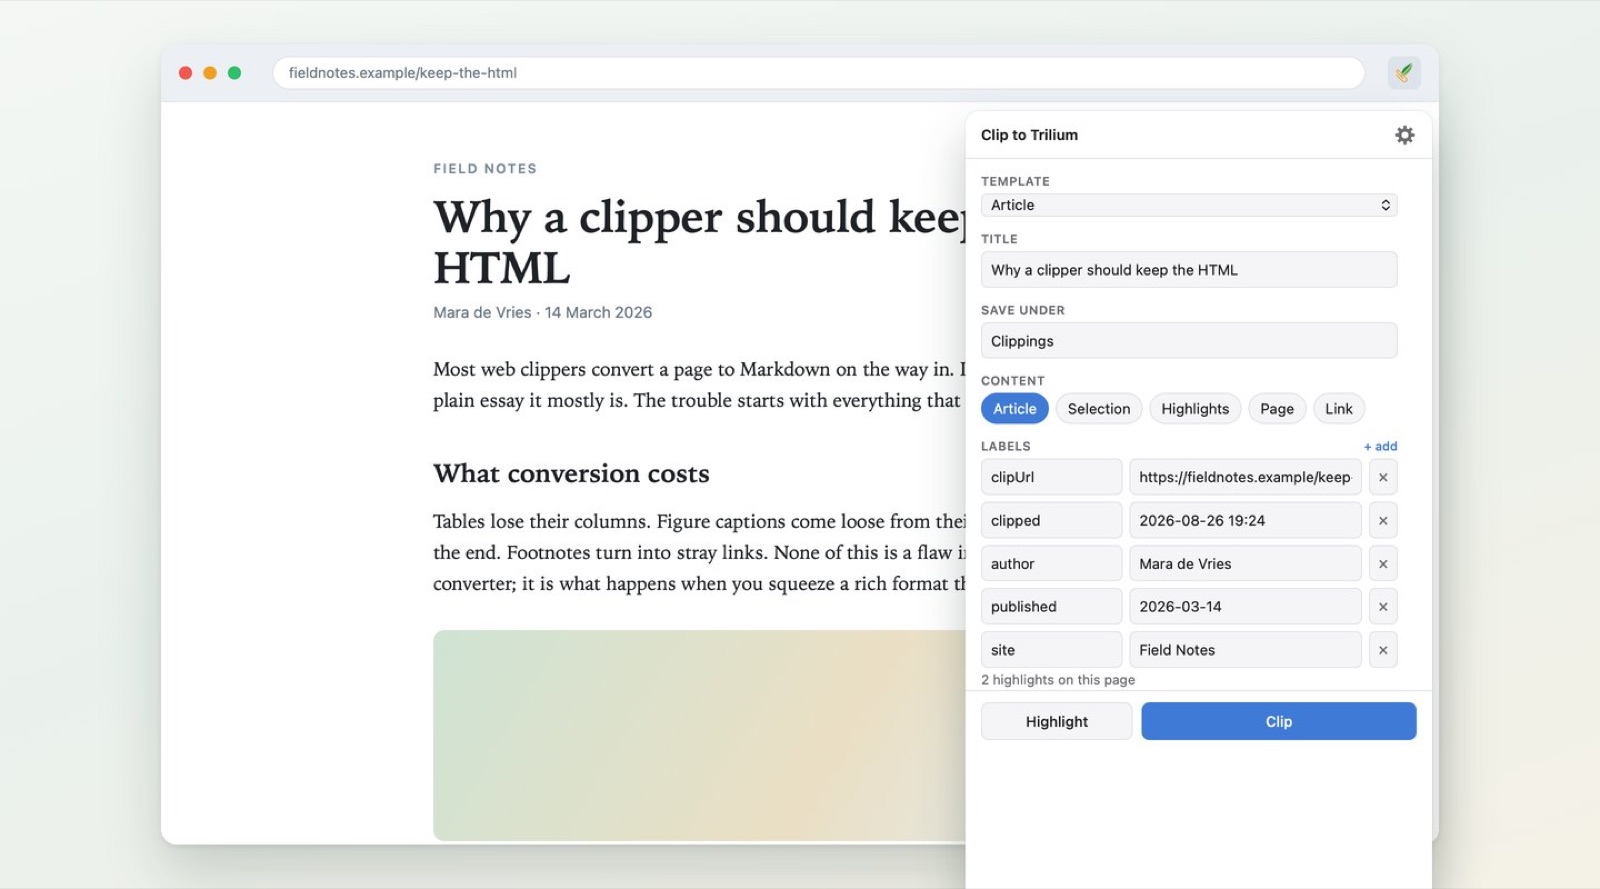1600x889 pixels.
Task: Set content mode to Page
Action: click(x=1277, y=409)
